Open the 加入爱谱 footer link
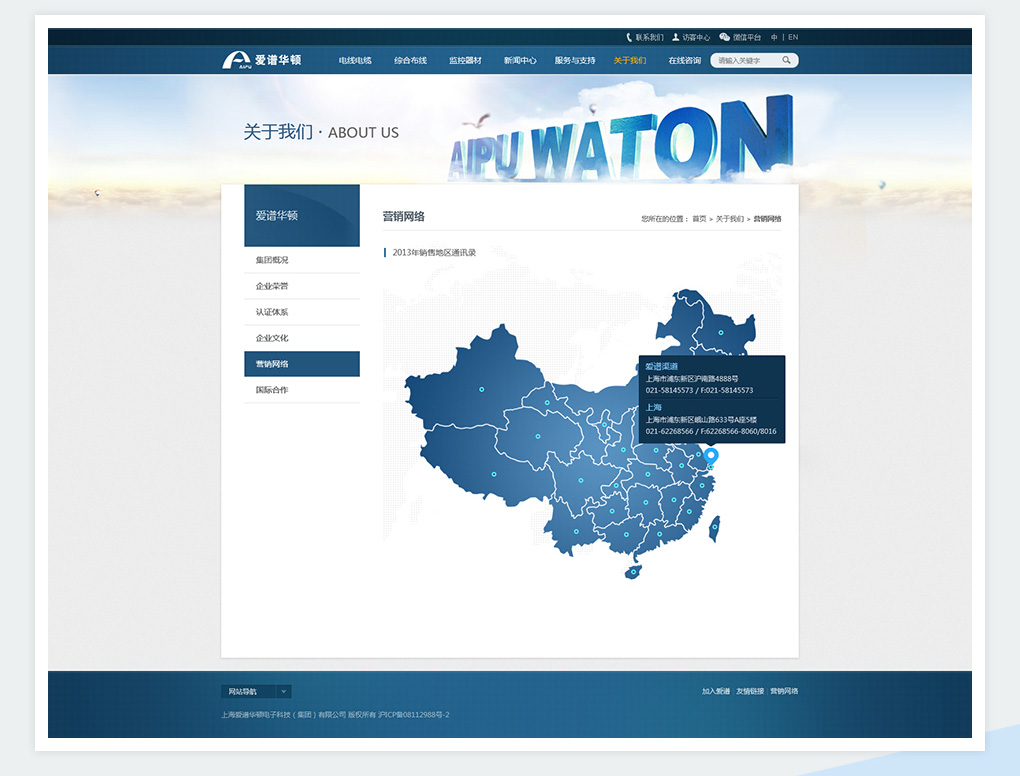 pyautogui.click(x=716, y=691)
